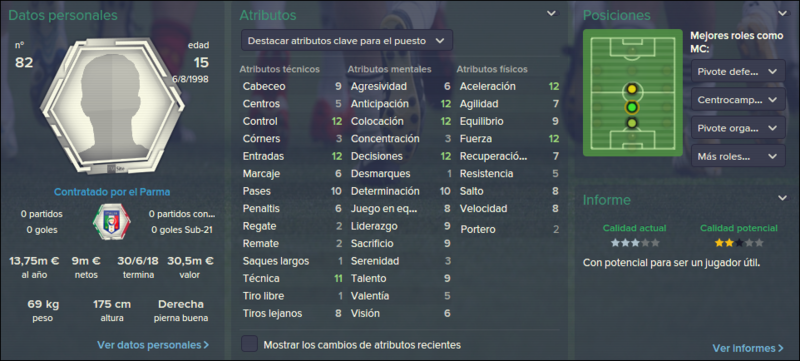Open the Contratado por el Parma link
Screen dimensions: 800x361
pyautogui.click(x=112, y=192)
